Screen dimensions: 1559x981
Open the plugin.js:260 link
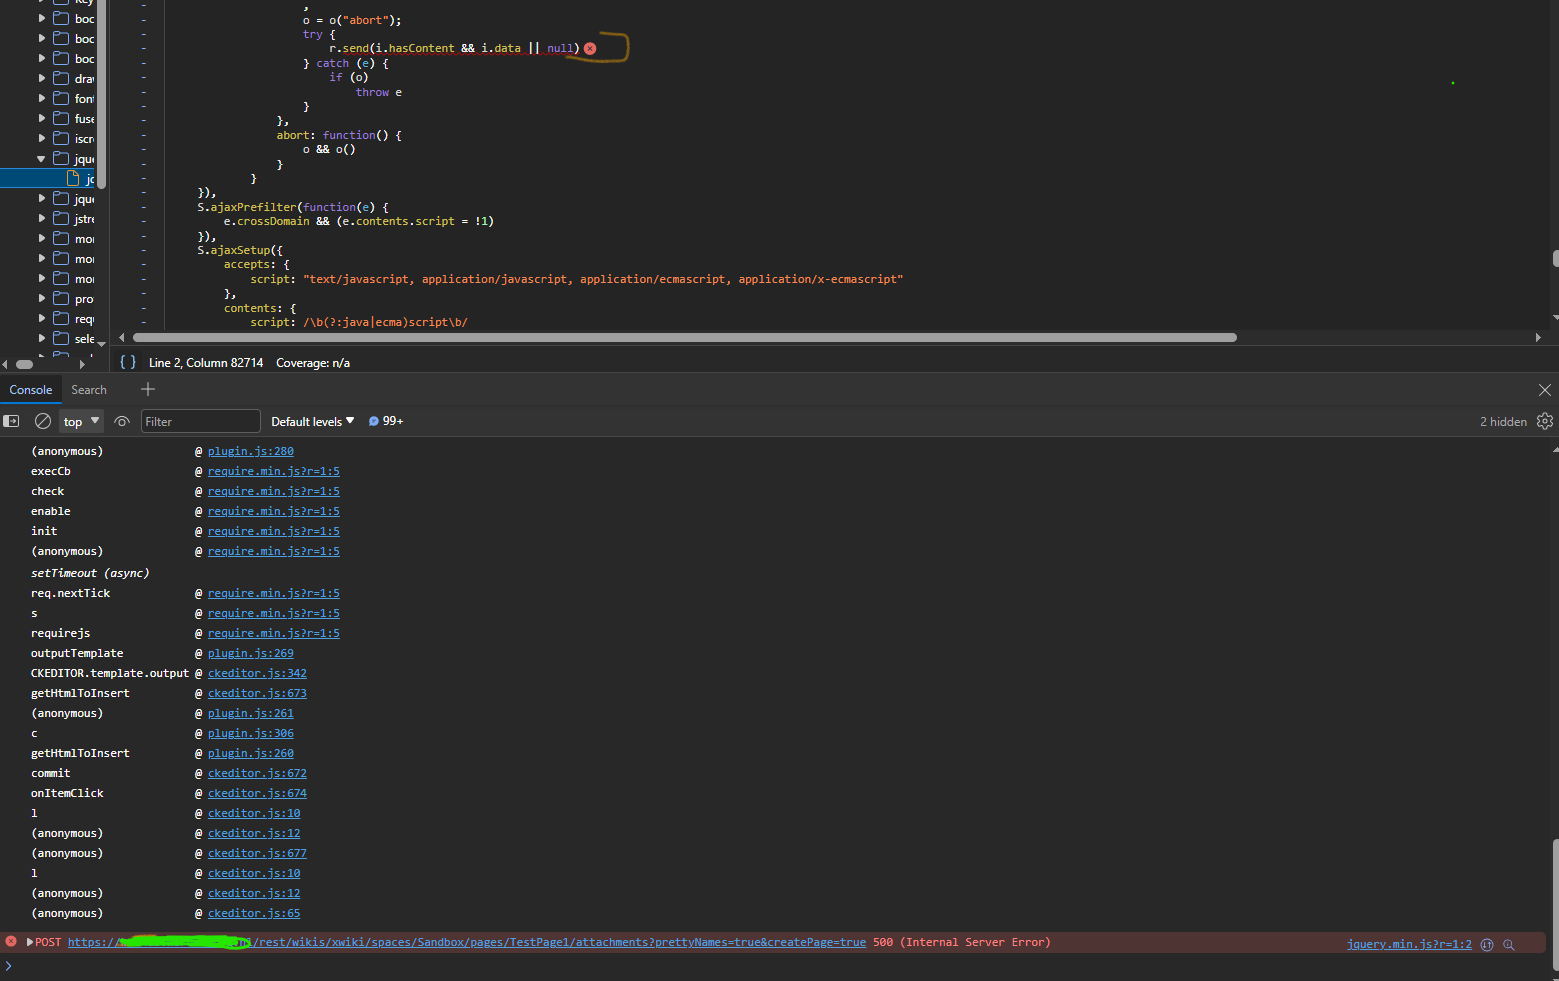[x=251, y=753]
